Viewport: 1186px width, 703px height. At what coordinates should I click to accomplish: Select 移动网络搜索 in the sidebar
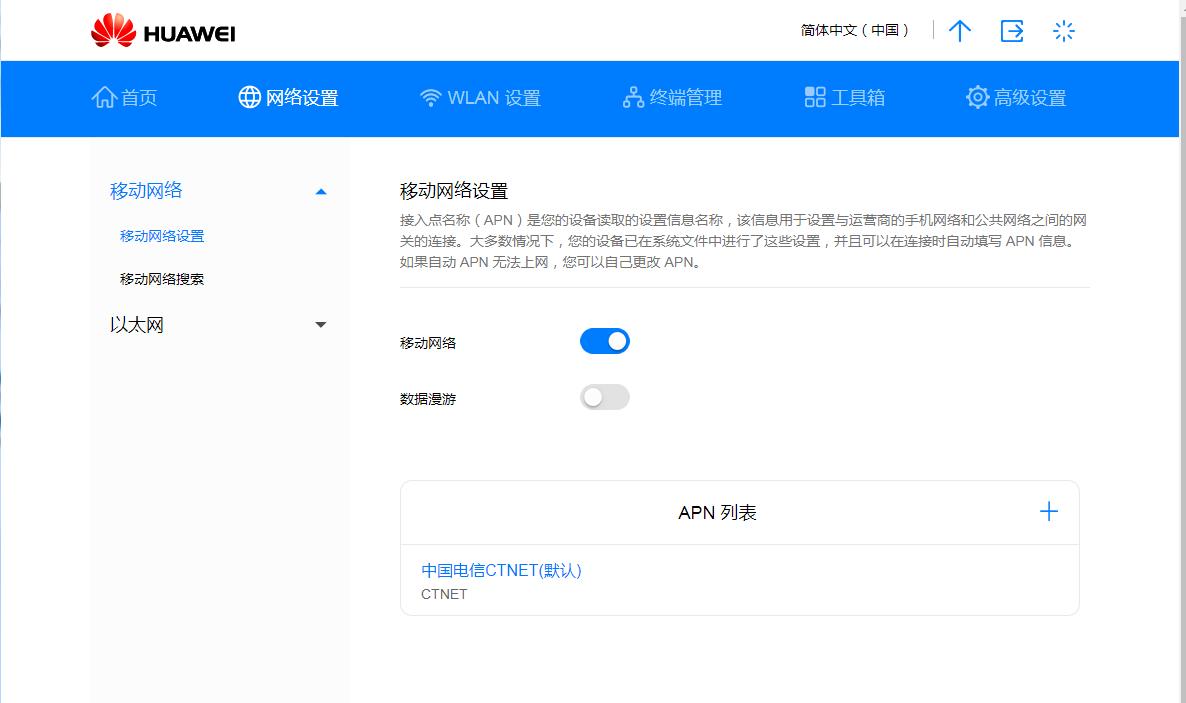pos(160,278)
